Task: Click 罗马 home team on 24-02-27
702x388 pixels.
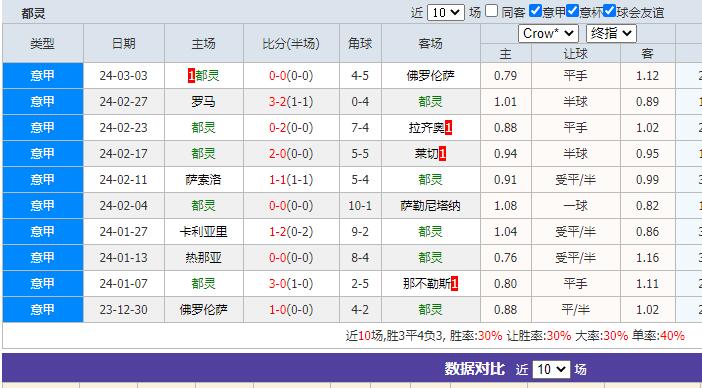Action: [x=203, y=102]
